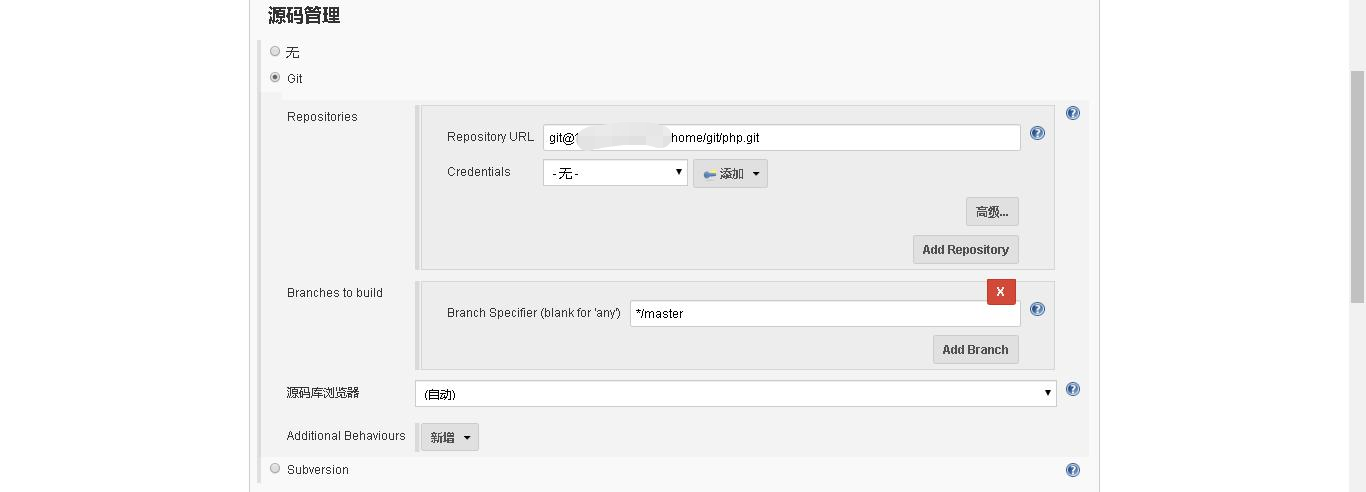Open the 添加 credentials dropdown arrow
Viewport: 1366px width, 492px height.
click(x=756, y=174)
